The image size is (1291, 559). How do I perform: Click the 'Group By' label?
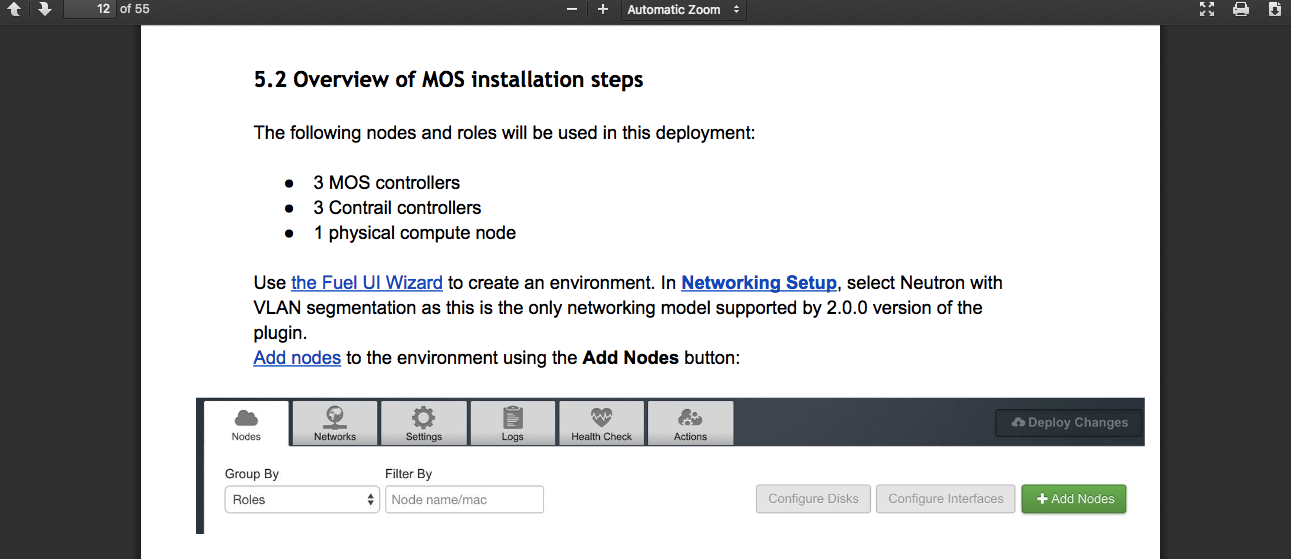coord(252,474)
